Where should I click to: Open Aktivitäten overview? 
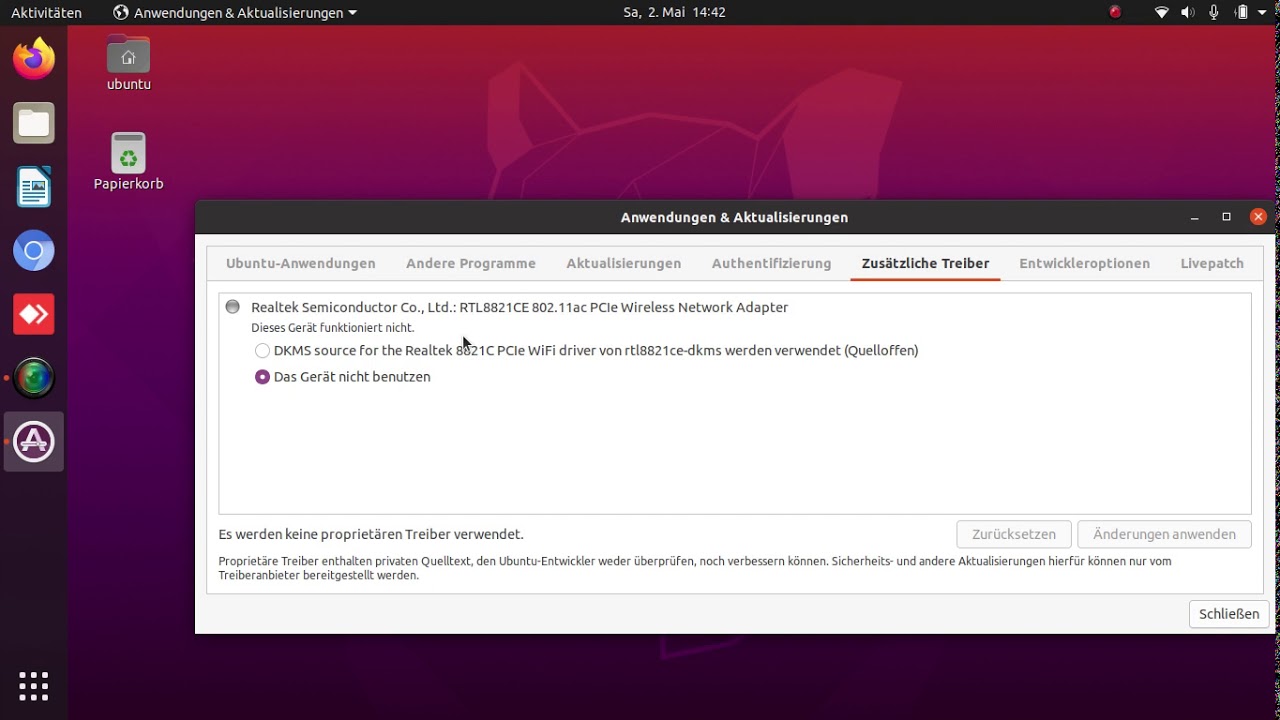coord(47,13)
